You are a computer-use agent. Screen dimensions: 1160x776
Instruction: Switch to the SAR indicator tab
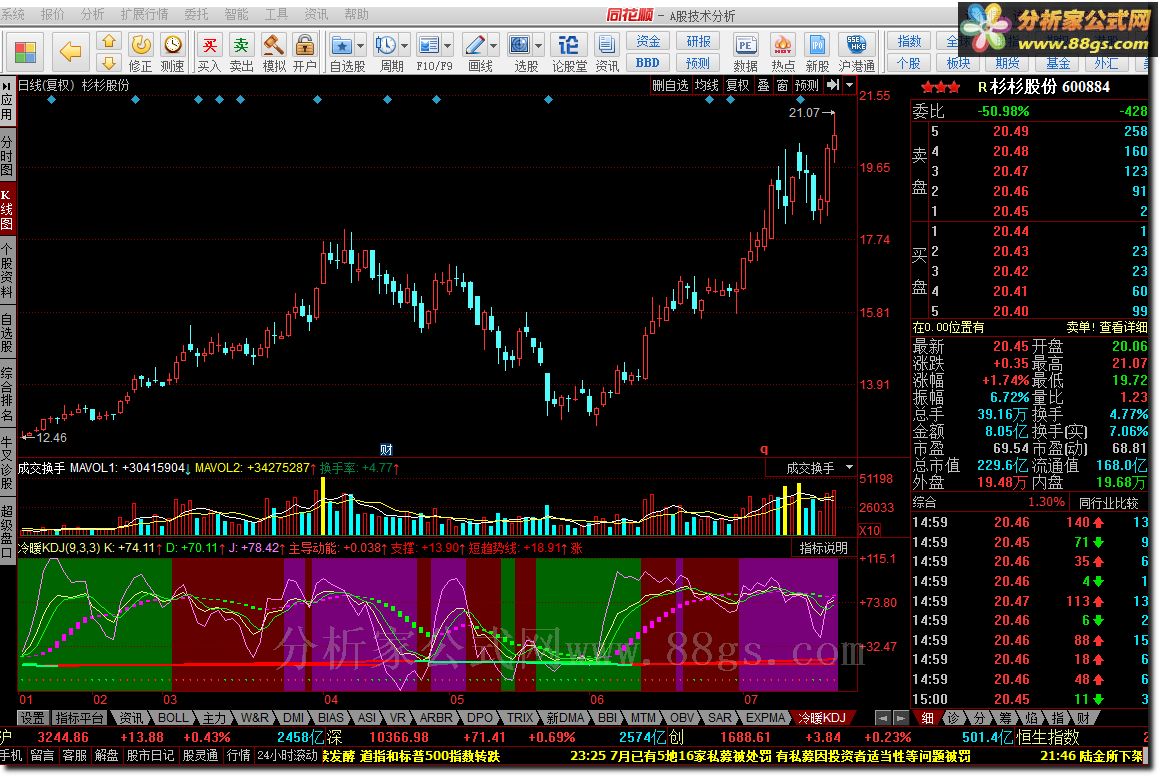pyautogui.click(x=719, y=718)
